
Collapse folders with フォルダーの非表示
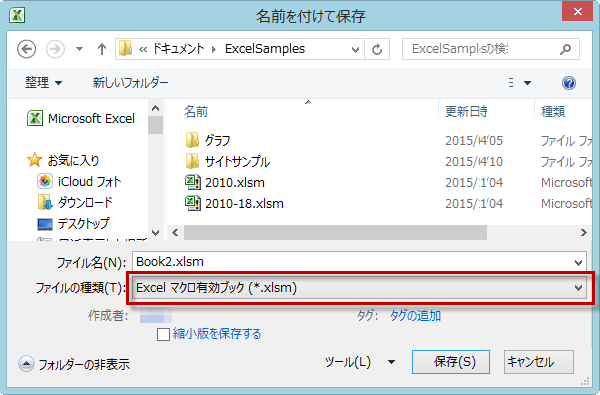click(74, 364)
